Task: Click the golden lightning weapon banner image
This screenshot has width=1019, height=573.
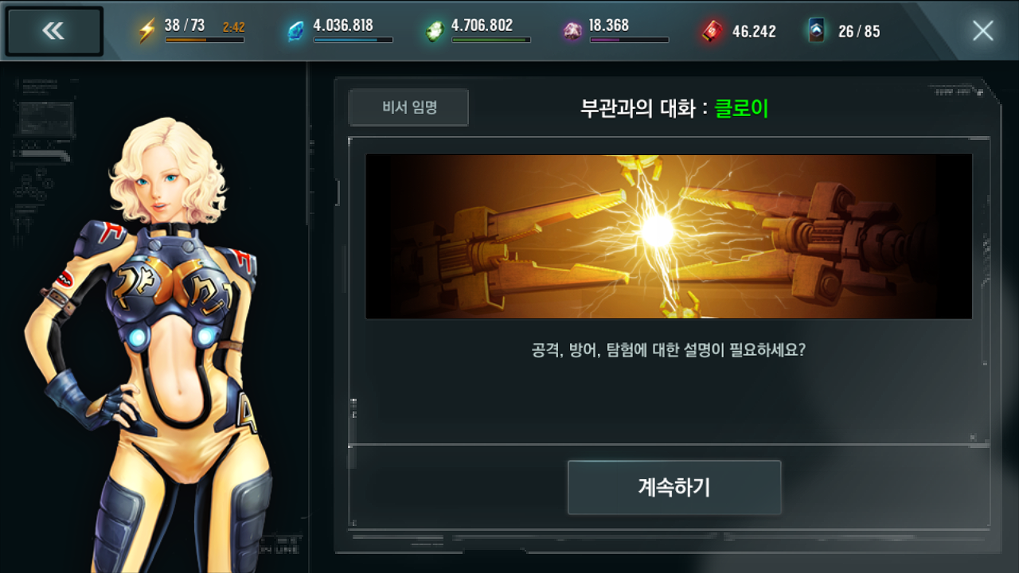Action: [669, 236]
